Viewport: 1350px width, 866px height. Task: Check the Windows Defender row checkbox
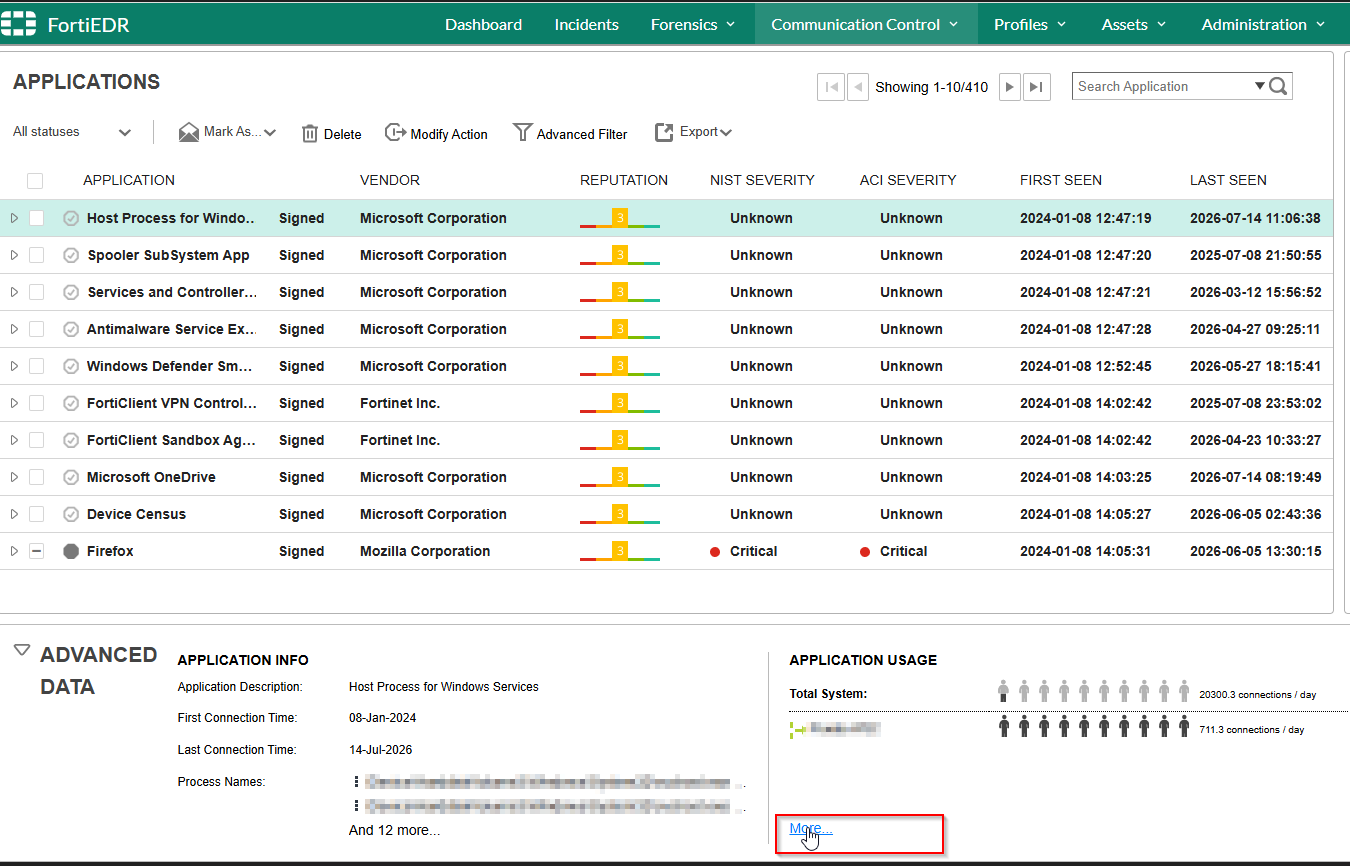click(37, 366)
